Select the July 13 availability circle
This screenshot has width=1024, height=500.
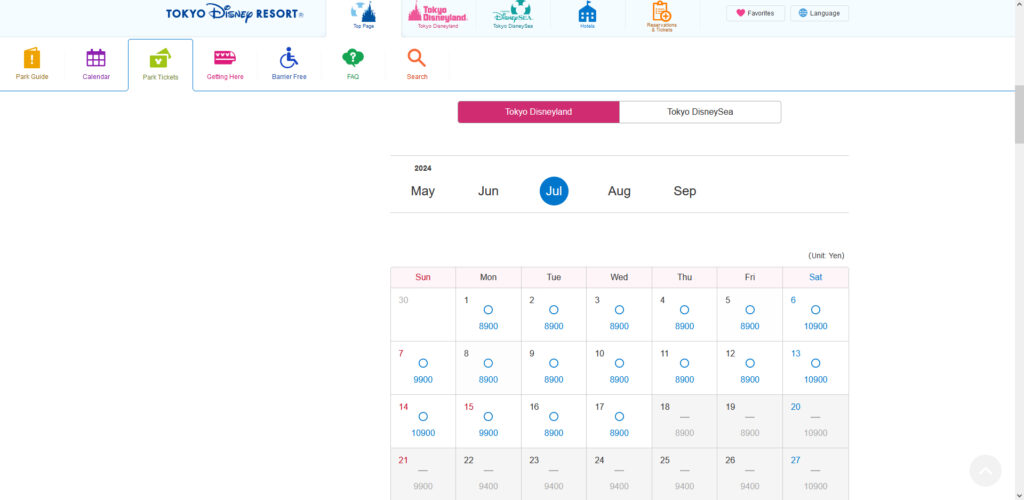click(816, 364)
